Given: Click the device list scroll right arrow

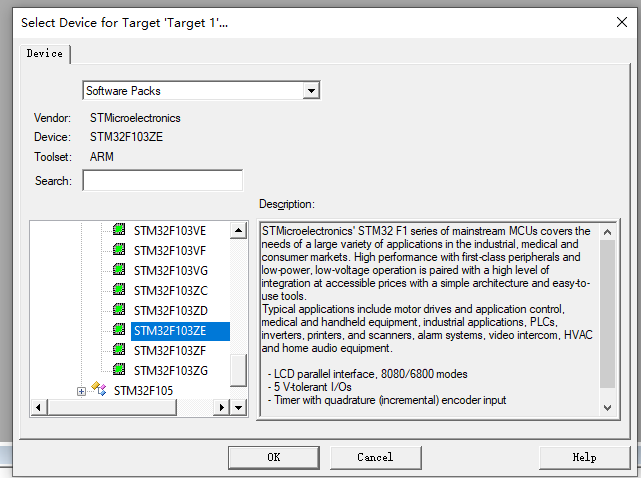Looking at the screenshot, I should pos(221,407).
